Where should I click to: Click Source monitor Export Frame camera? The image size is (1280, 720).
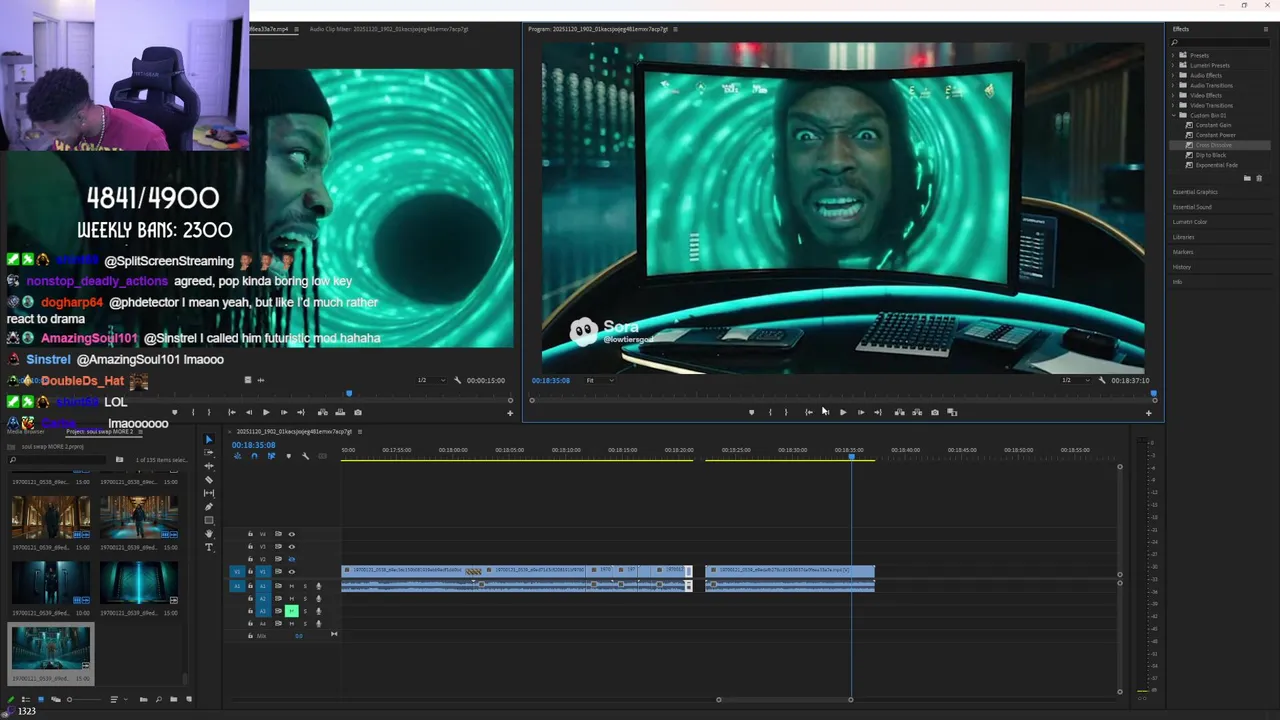coord(358,412)
